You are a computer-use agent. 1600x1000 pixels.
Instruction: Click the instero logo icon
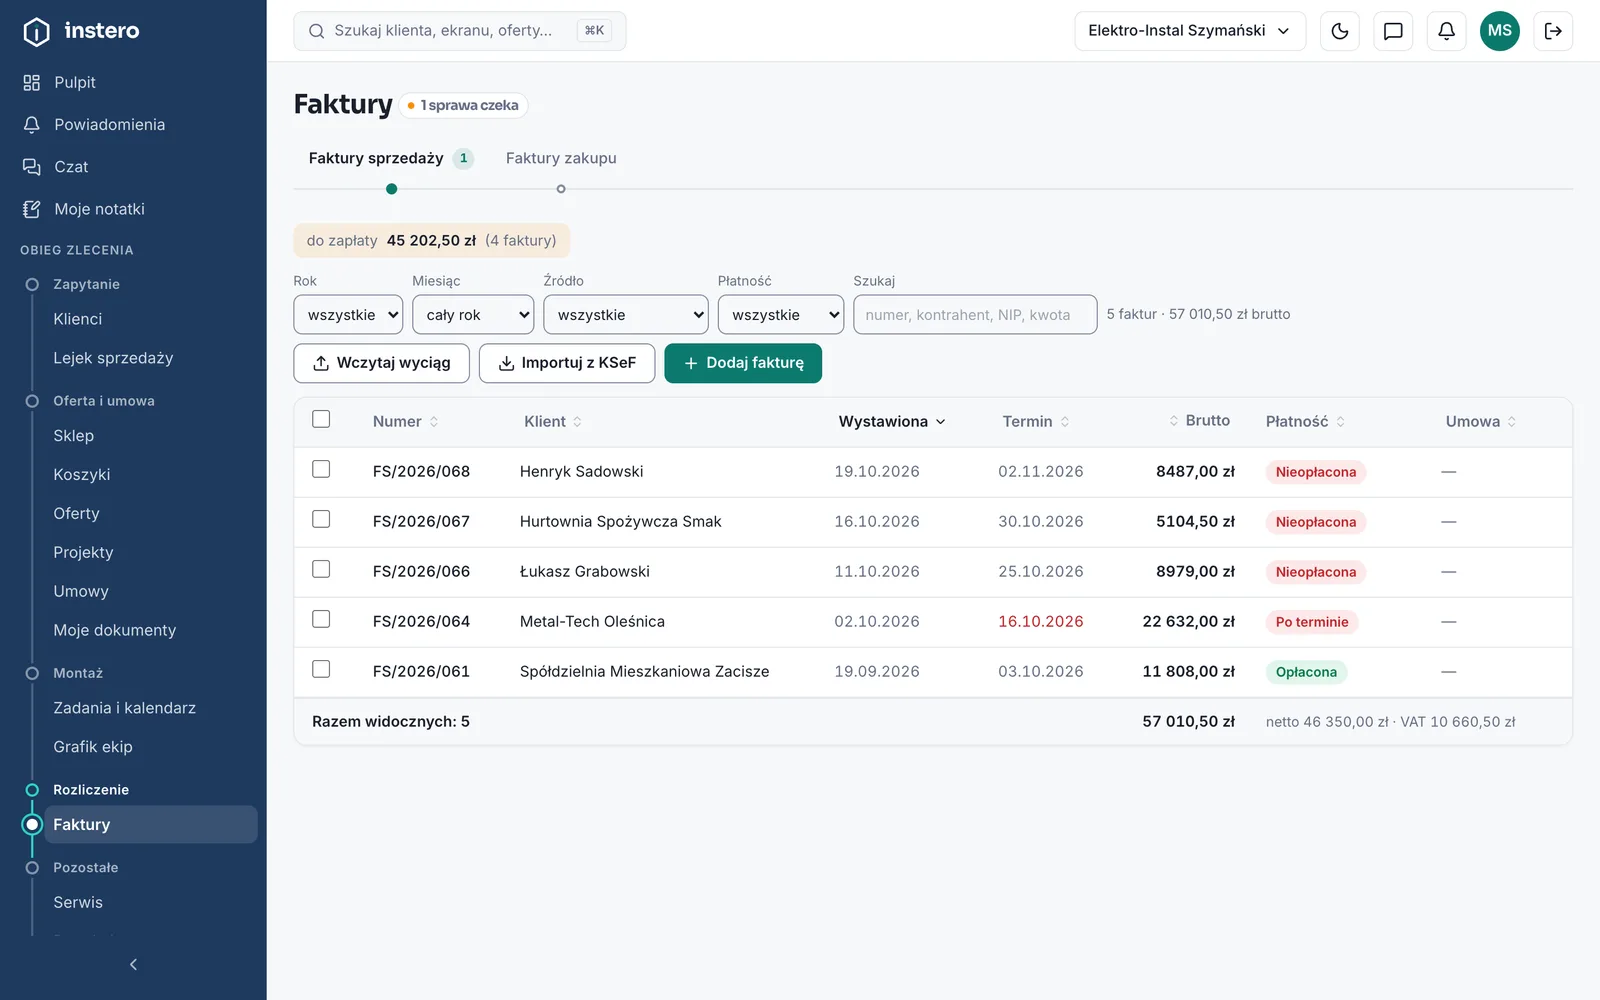[x=36, y=31]
